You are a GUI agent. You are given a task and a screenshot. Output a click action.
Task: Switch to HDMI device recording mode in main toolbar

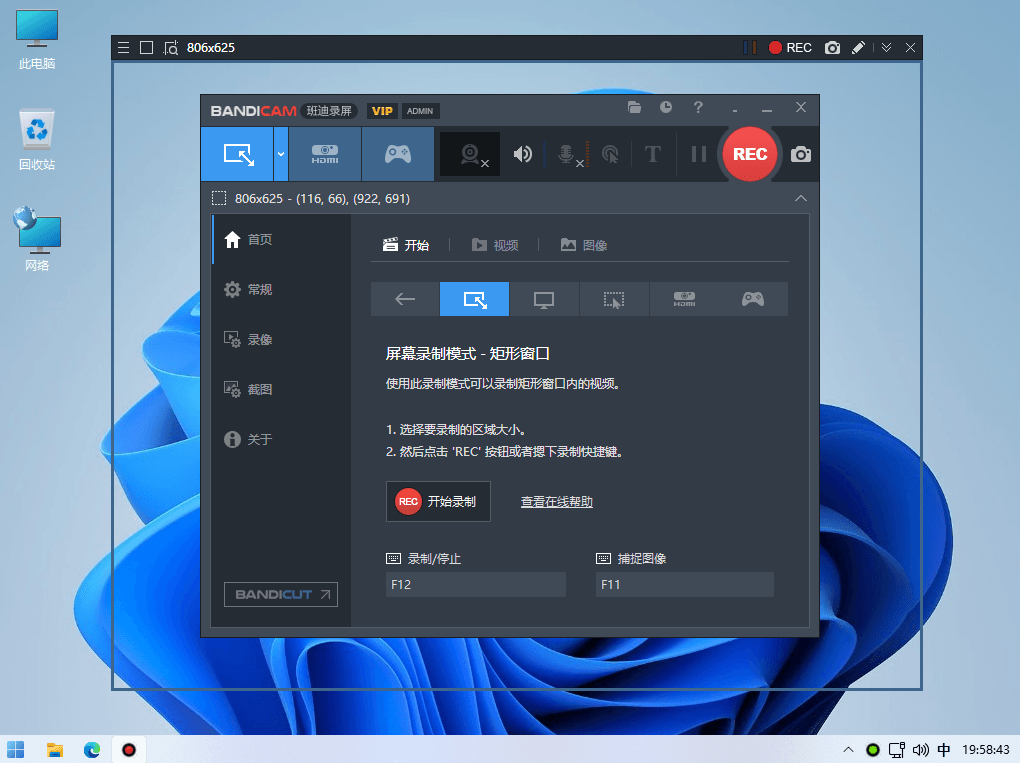coord(325,154)
